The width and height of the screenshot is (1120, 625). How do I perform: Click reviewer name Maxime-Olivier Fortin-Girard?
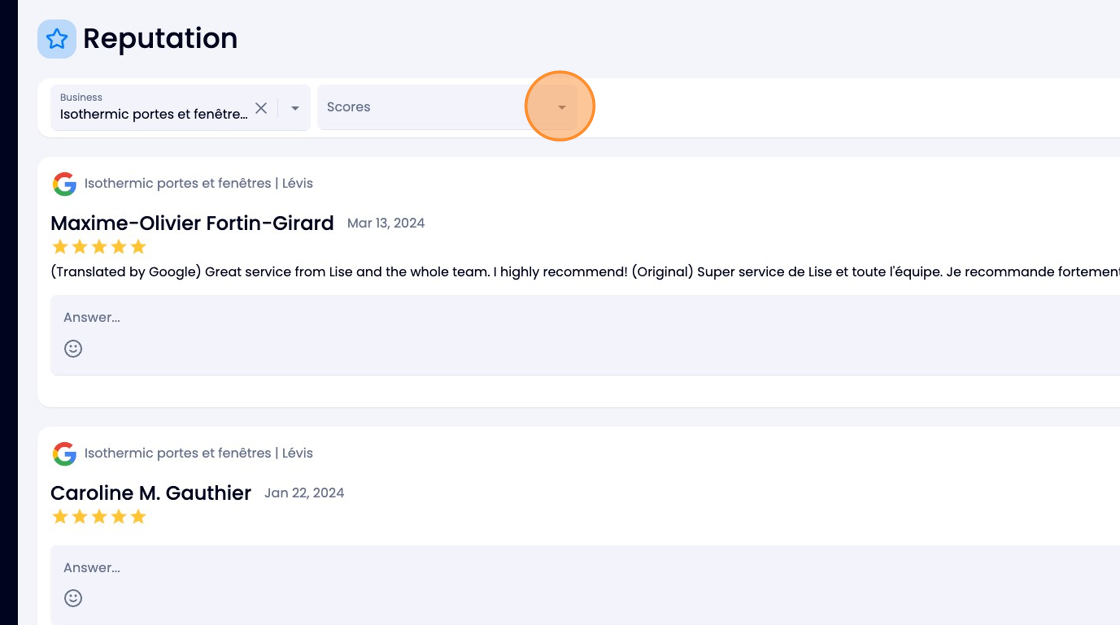(x=192, y=223)
